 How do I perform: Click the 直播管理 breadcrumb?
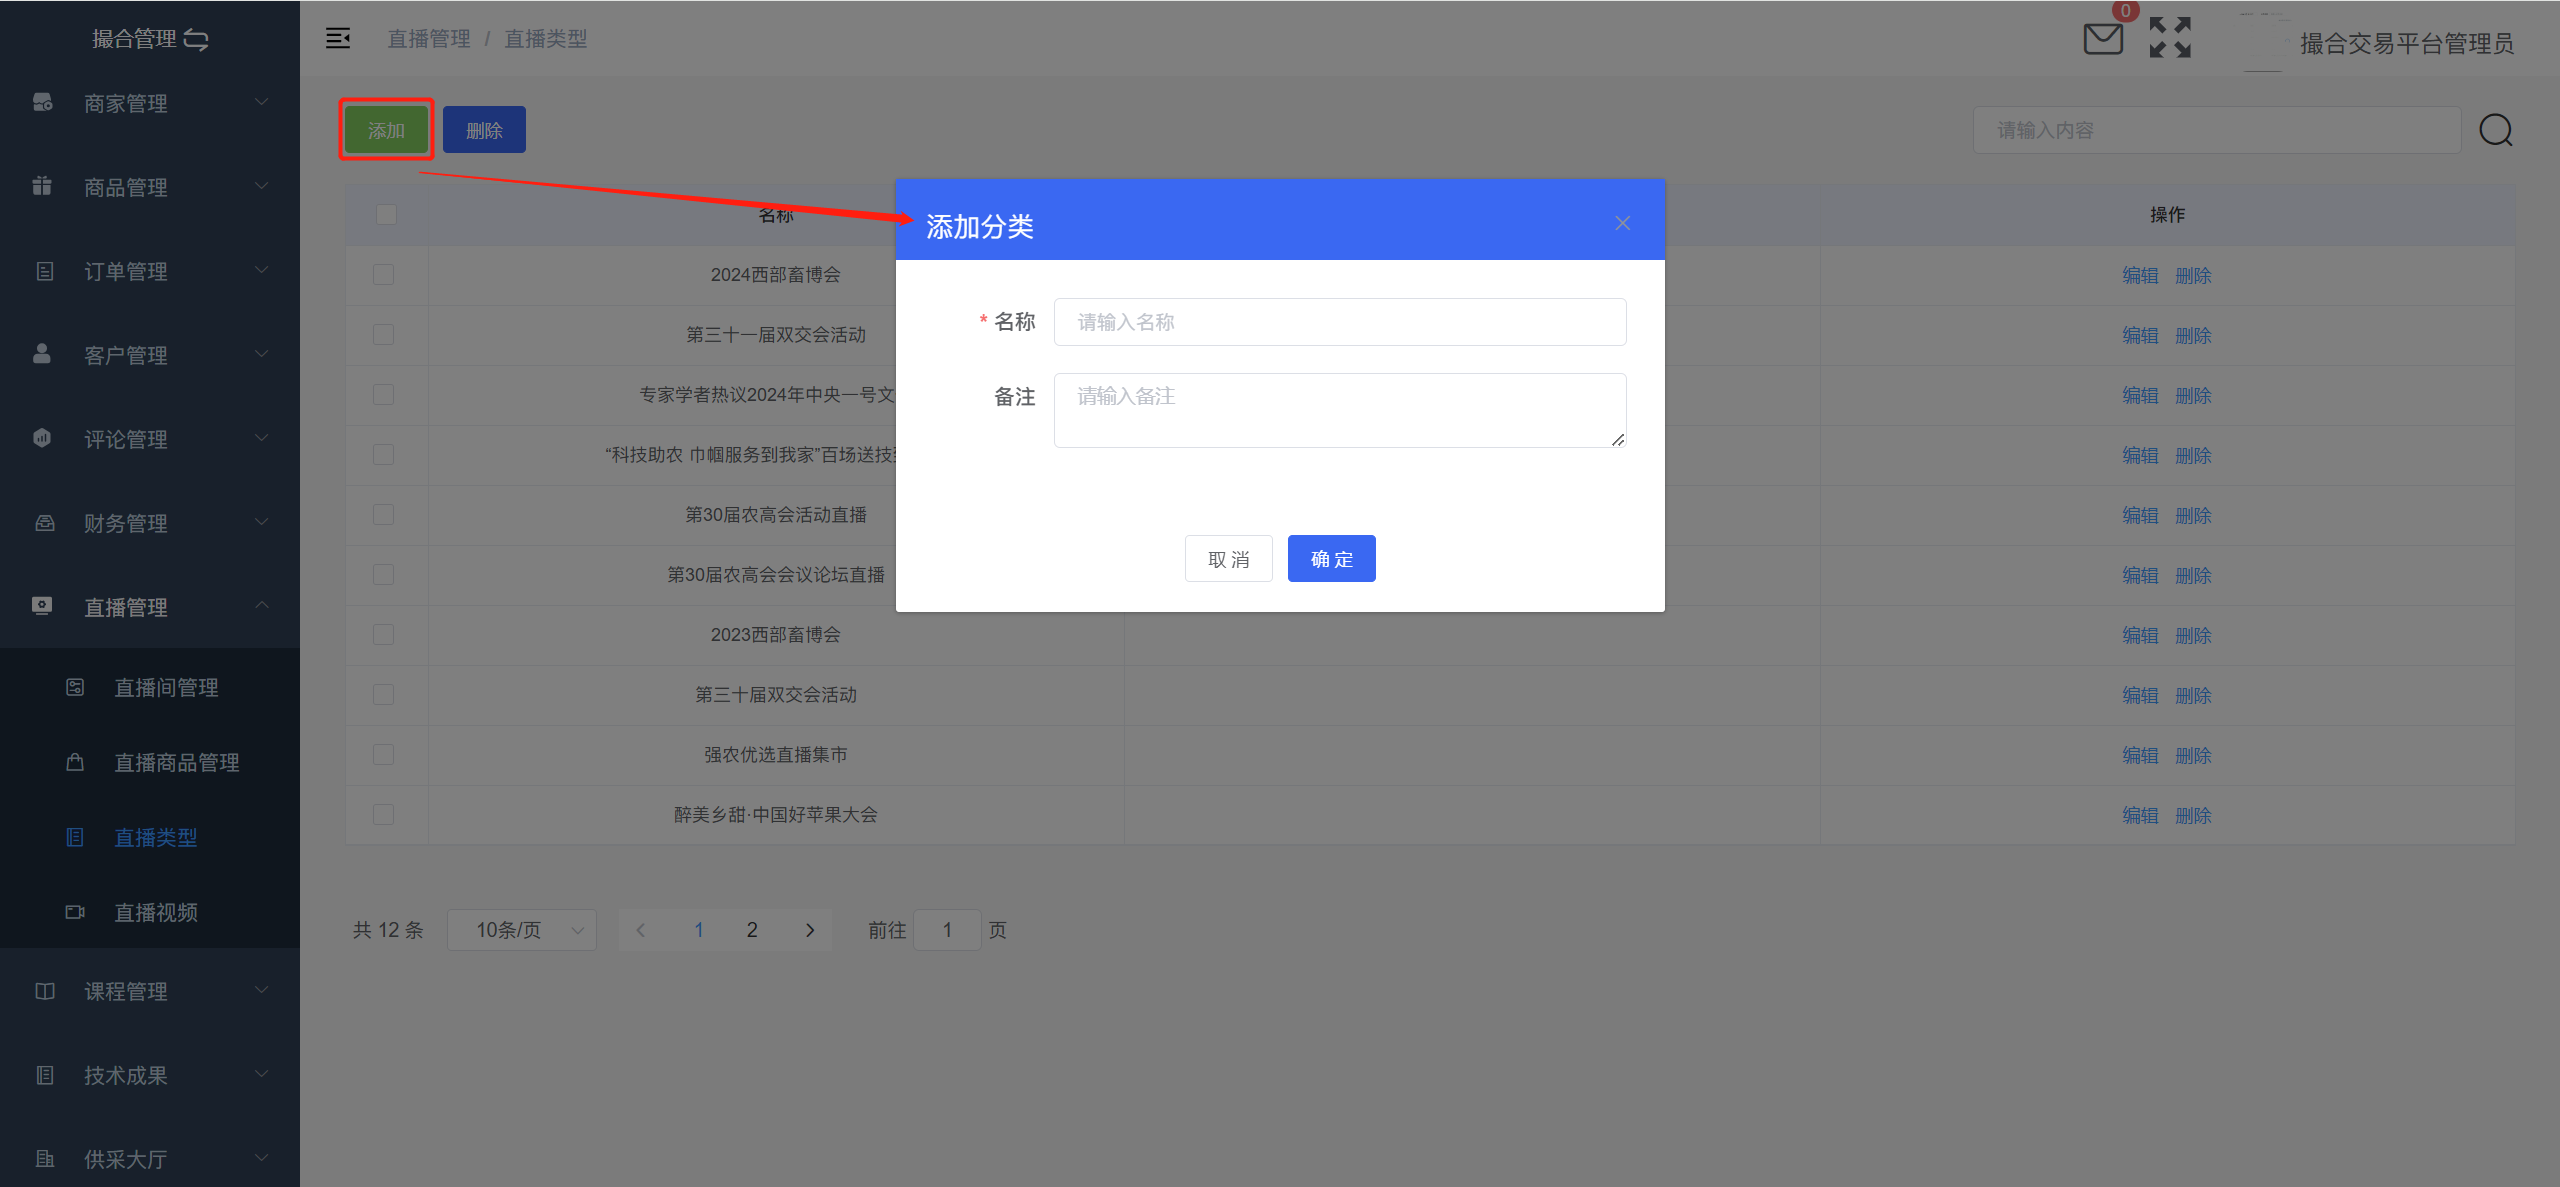tap(429, 39)
